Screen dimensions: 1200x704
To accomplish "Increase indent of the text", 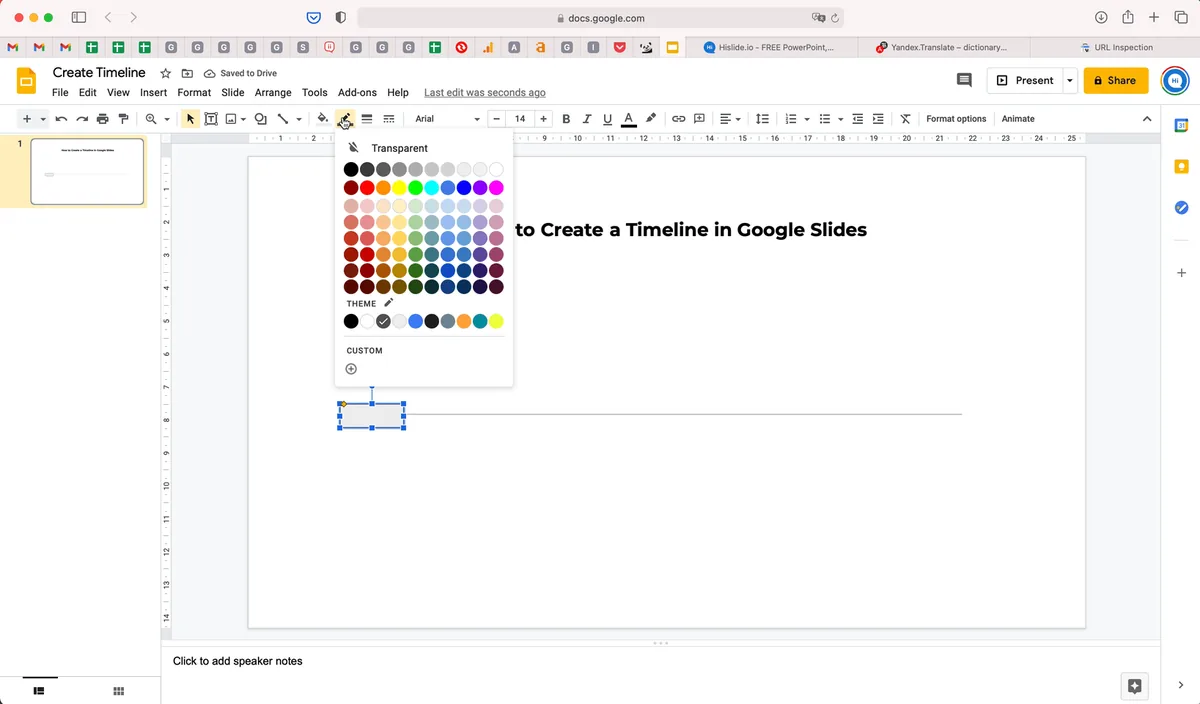I will [878, 119].
